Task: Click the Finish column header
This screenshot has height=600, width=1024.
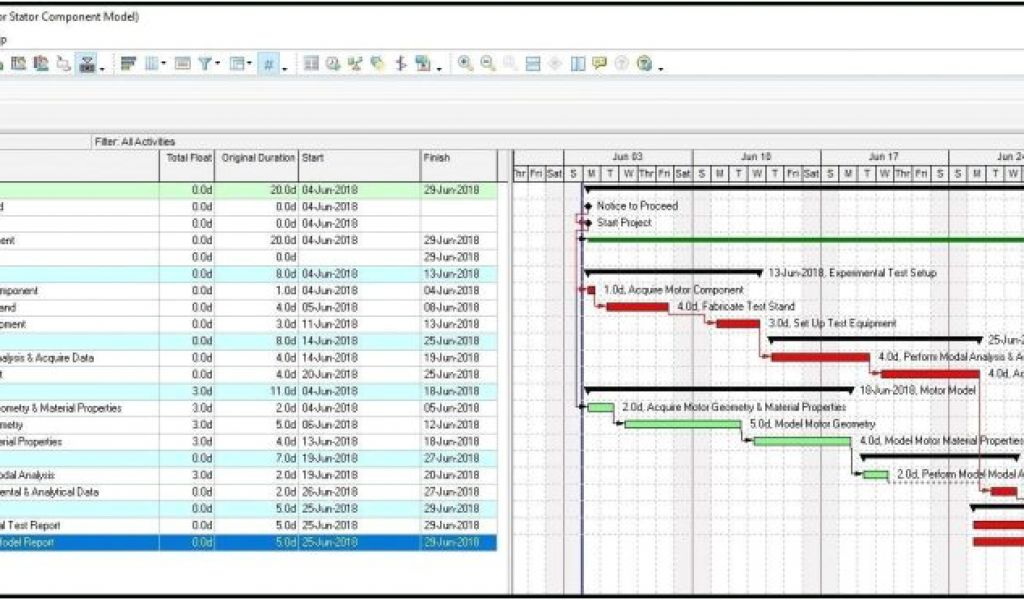Action: coord(458,158)
